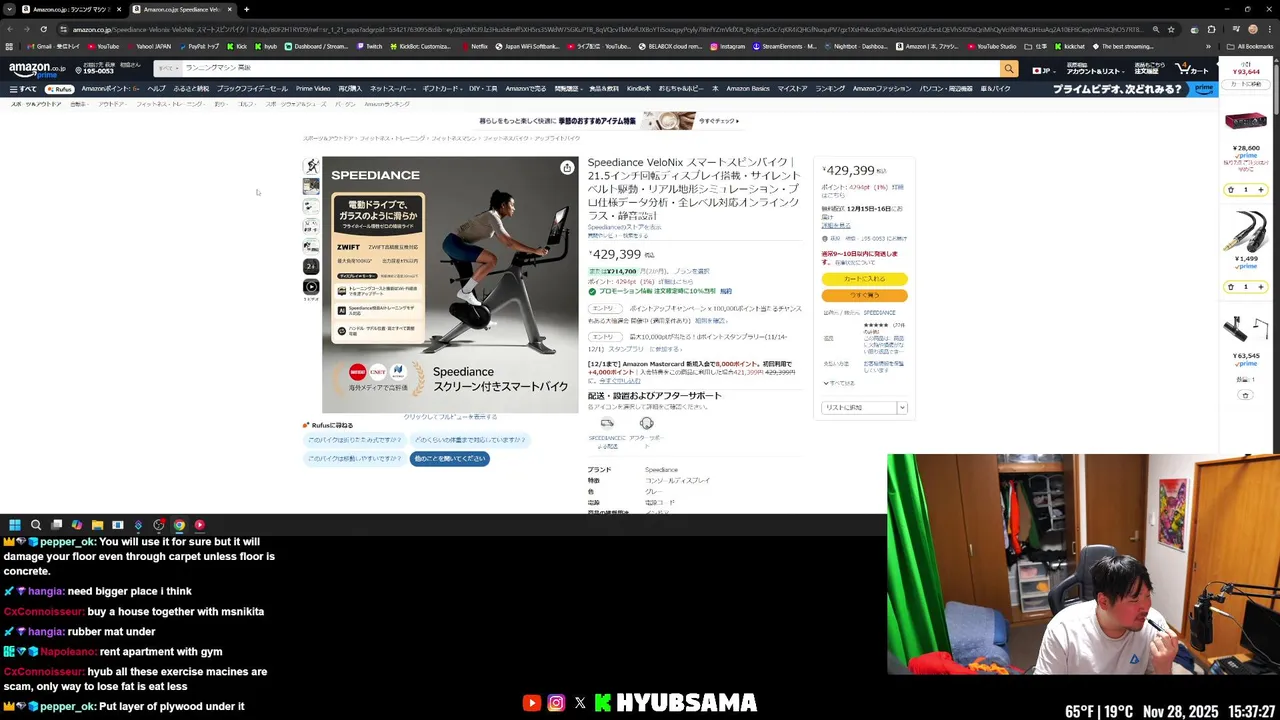
Task: Open the Speedianceのストア link
Action: pyautogui.click(x=624, y=228)
